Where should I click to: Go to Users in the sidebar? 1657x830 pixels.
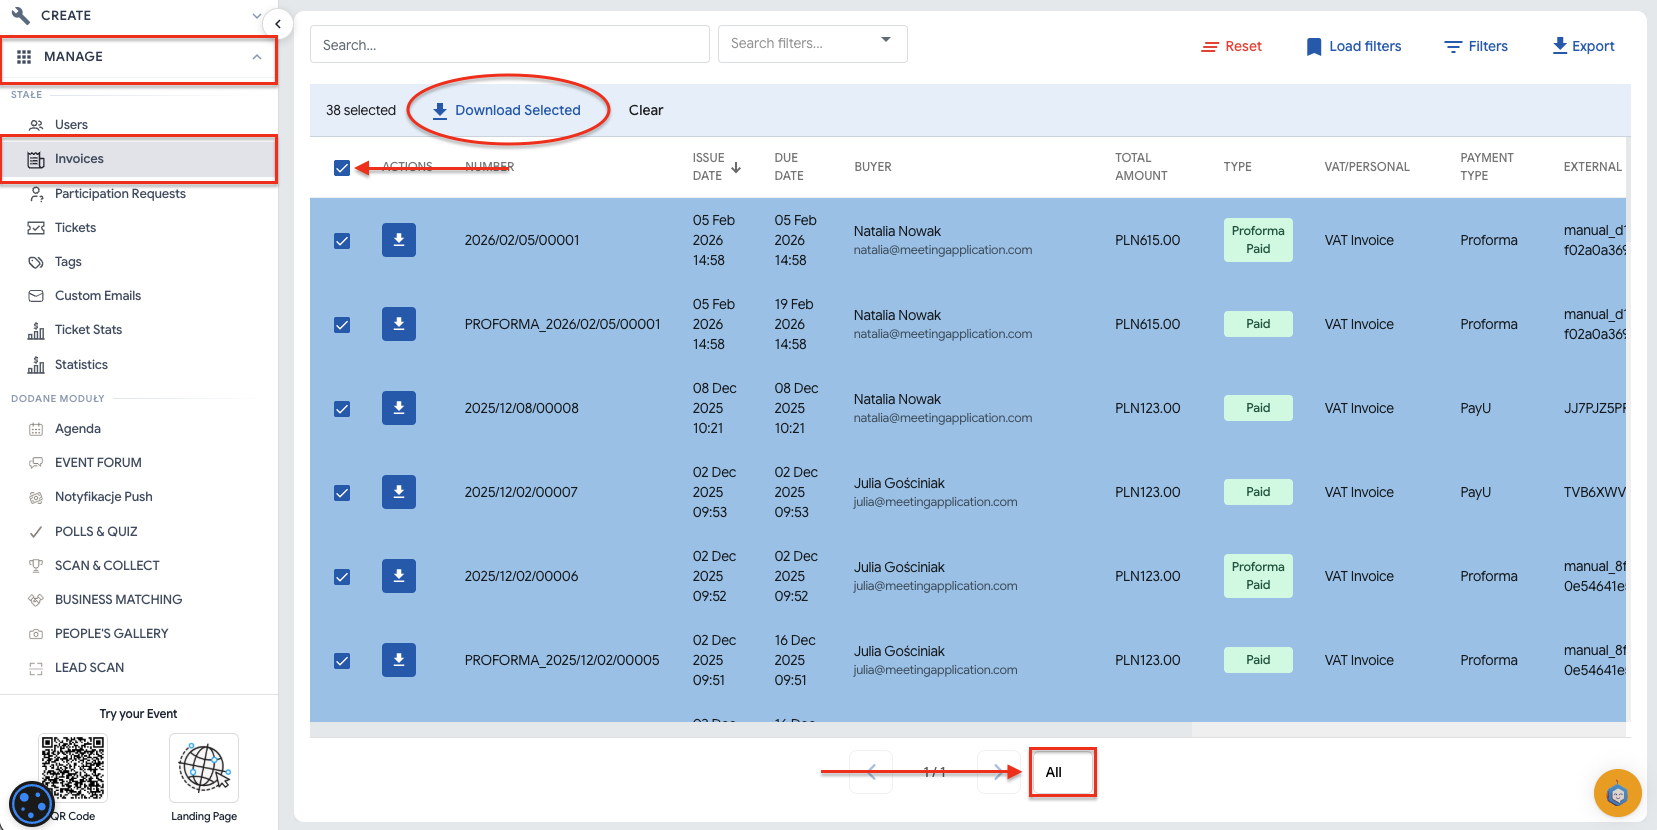[71, 125]
